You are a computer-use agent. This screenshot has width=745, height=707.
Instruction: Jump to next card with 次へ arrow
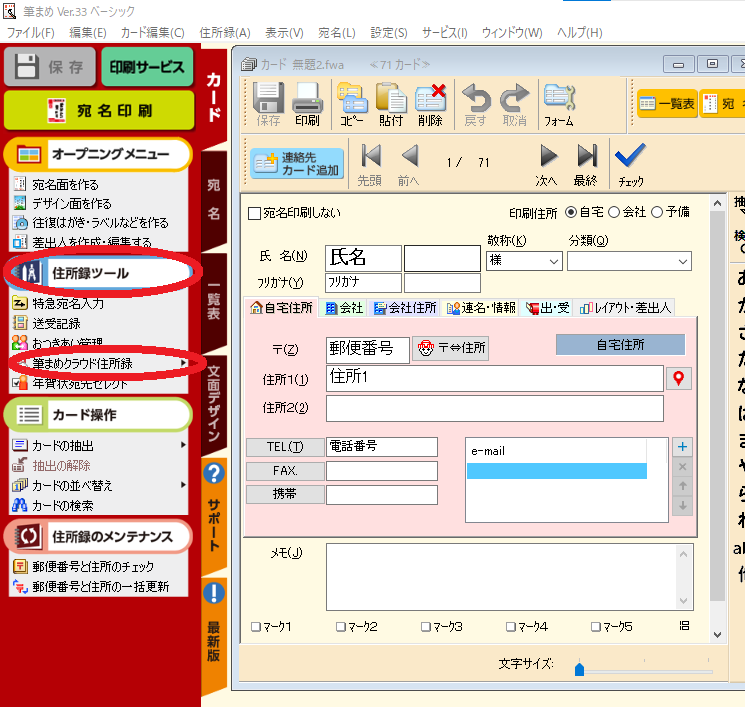[x=547, y=157]
